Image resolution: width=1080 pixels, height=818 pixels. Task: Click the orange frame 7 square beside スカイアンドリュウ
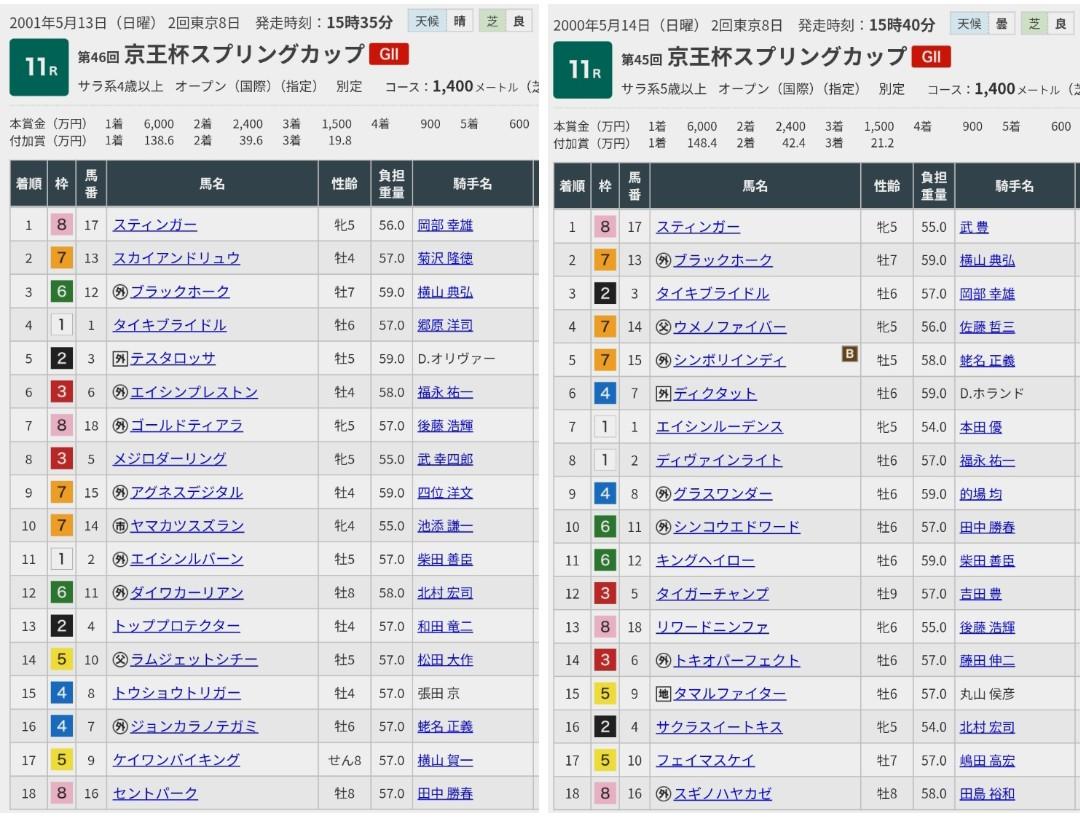tap(62, 258)
